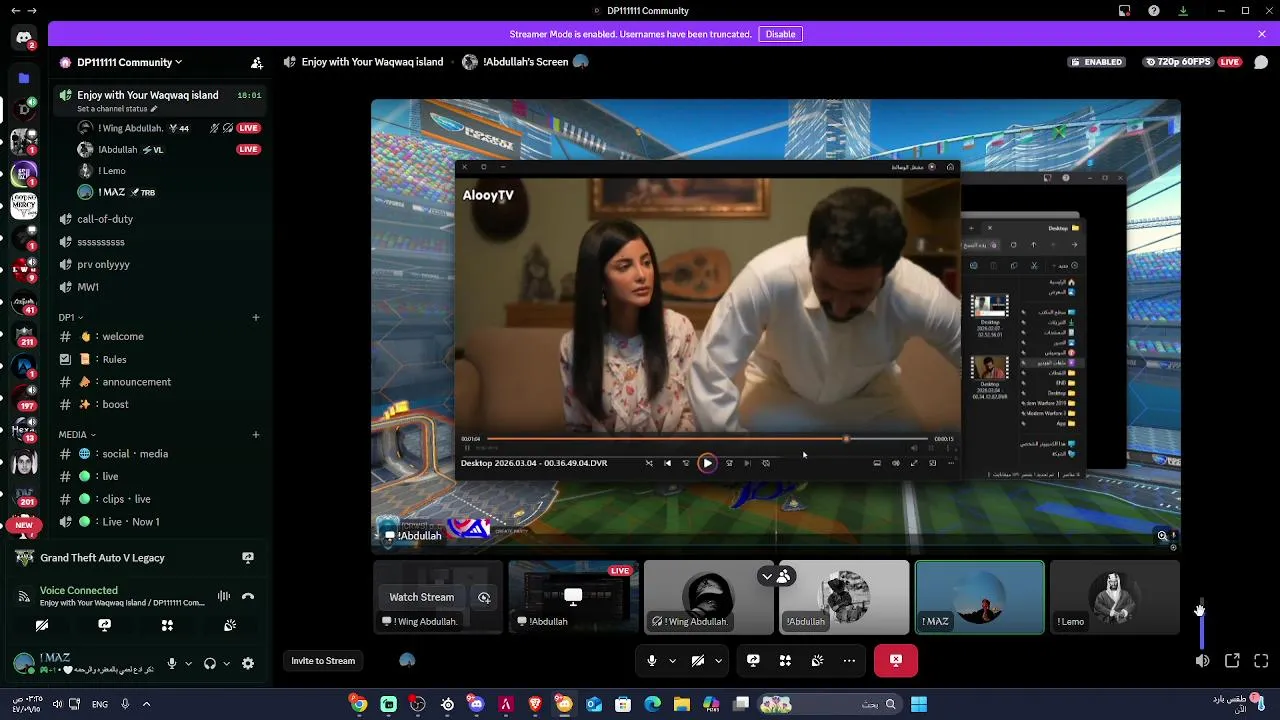Open more options ellipsis in call bar
Viewport: 1280px width, 720px height.
coord(849,661)
